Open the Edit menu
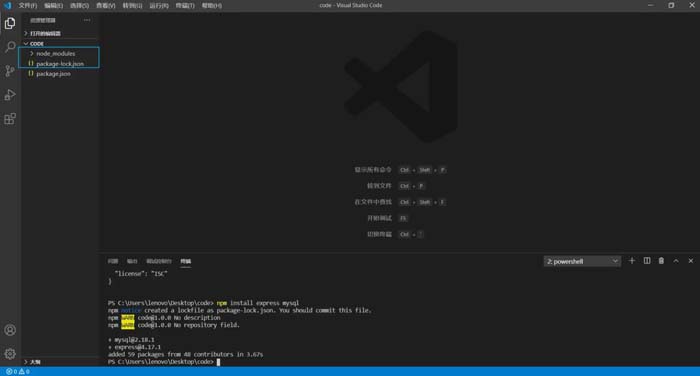This screenshot has height=376, width=700. (x=54, y=5)
